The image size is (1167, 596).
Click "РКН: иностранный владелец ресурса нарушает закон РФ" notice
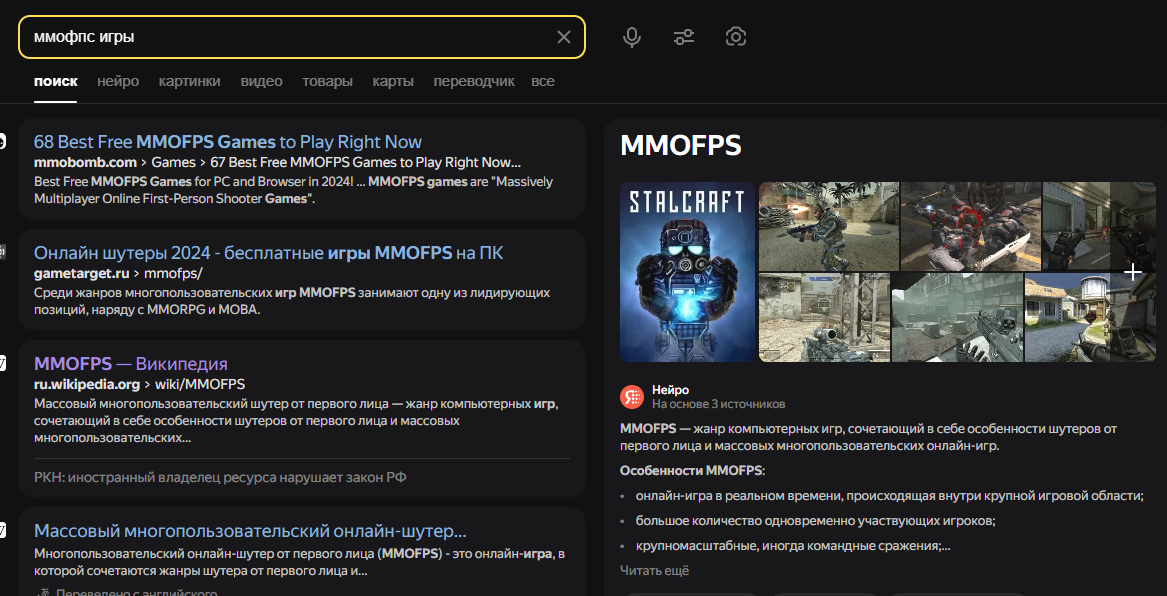[220, 477]
